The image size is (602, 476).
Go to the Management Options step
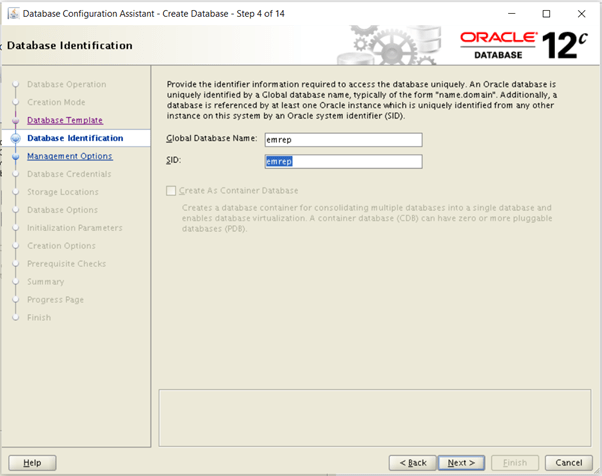(x=69, y=156)
